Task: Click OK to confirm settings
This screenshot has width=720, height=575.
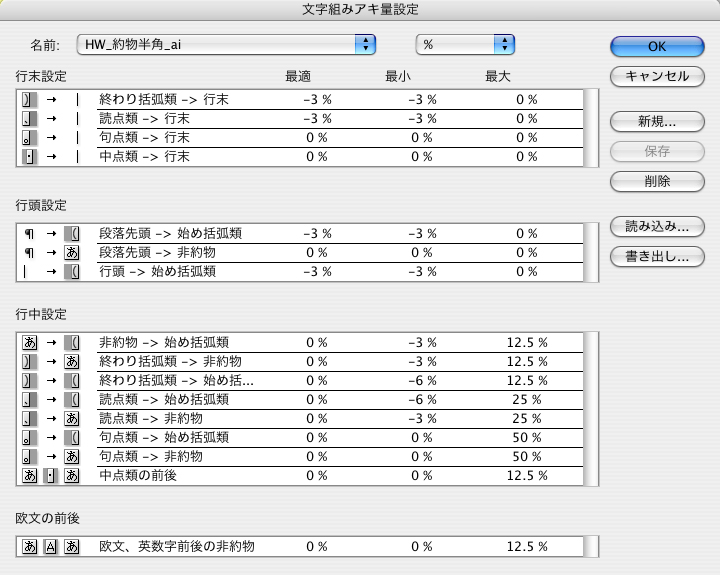Action: [x=656, y=46]
